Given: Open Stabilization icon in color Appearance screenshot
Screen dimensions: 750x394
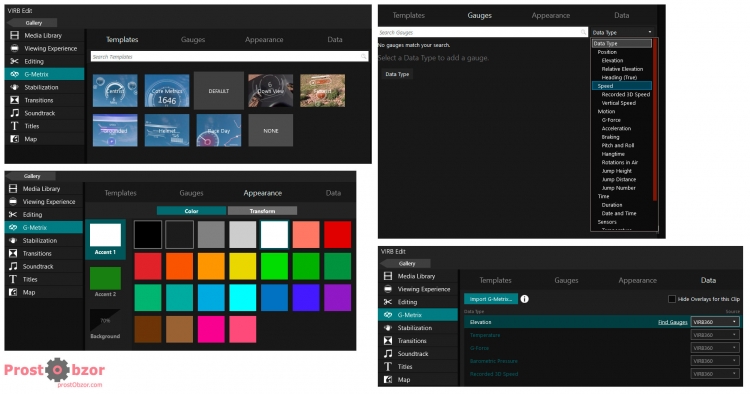Looking at the screenshot, I should pyautogui.click(x=13, y=241).
